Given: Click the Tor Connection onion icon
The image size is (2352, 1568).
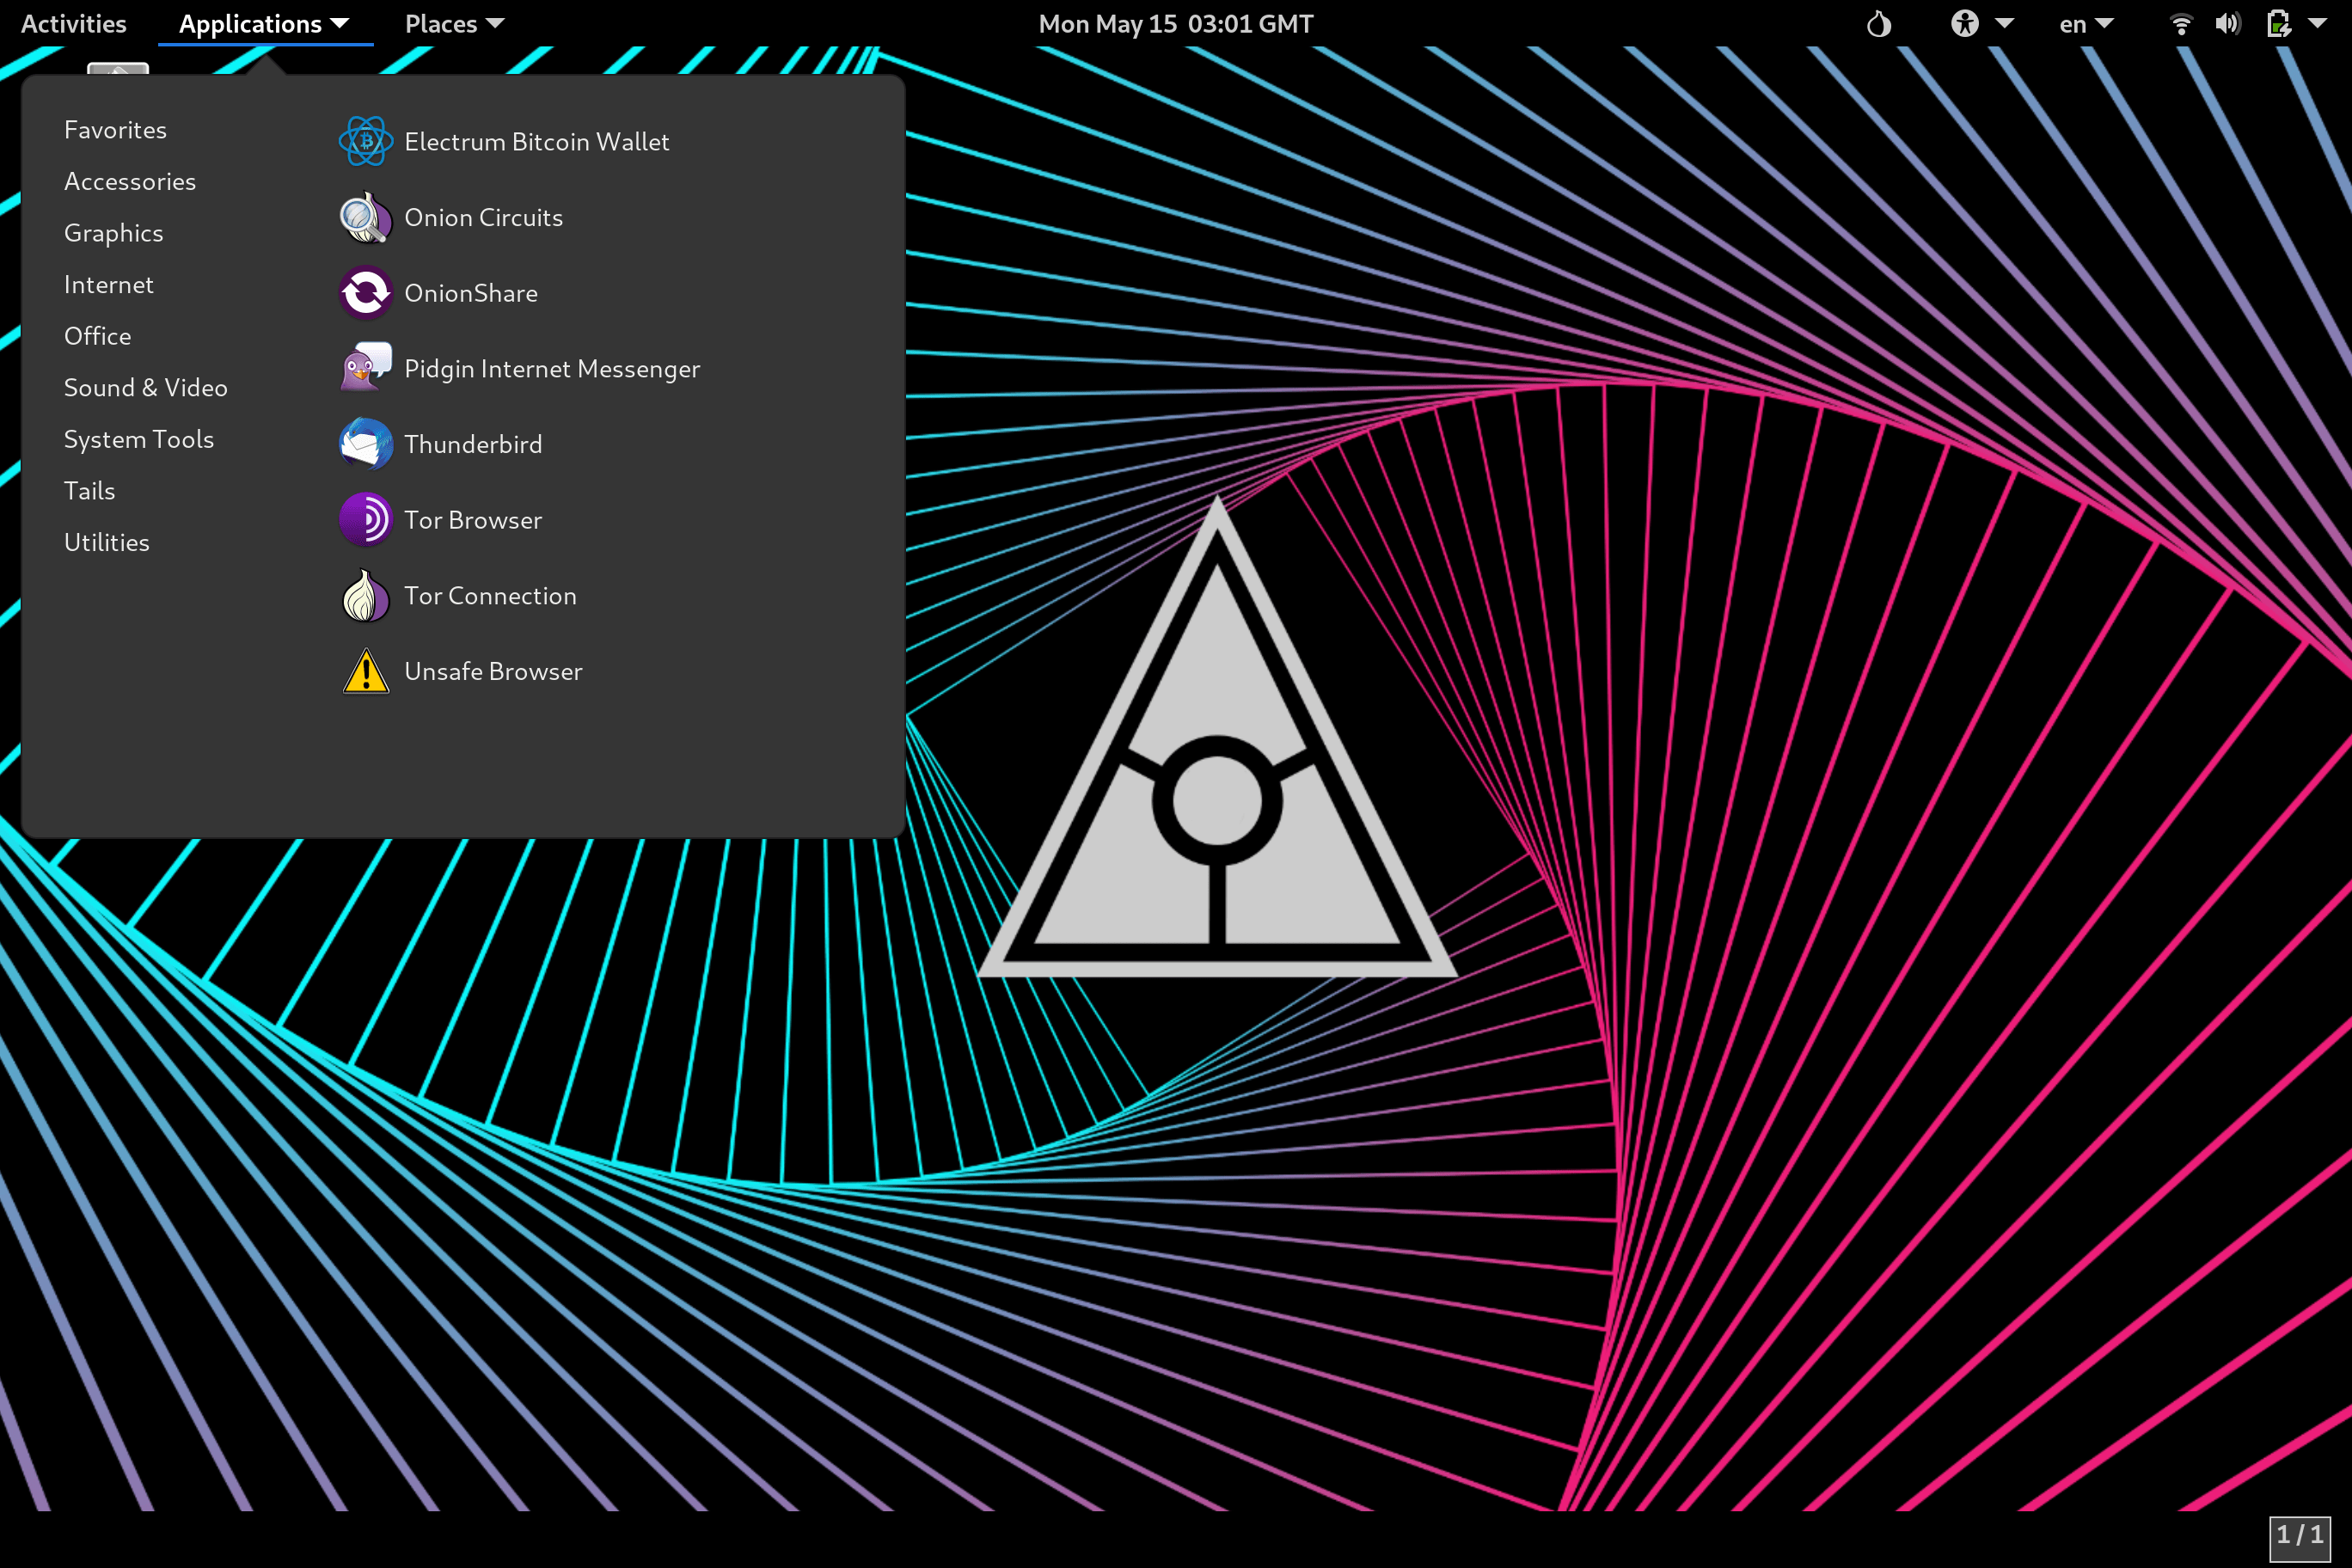Looking at the screenshot, I should click(x=365, y=595).
